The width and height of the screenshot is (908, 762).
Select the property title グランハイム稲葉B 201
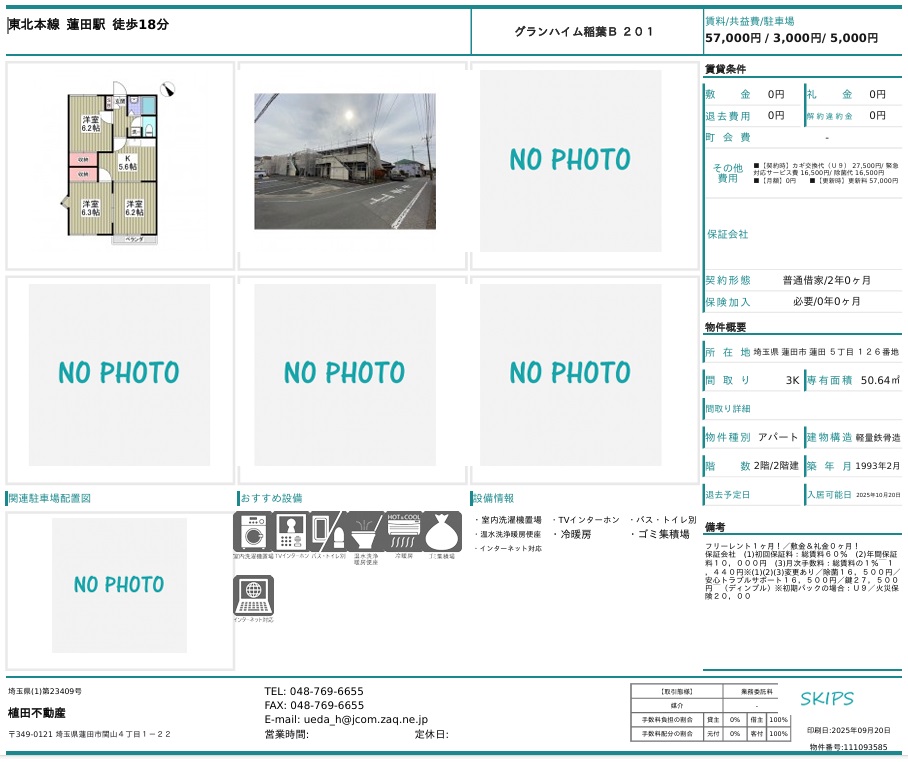click(585, 32)
